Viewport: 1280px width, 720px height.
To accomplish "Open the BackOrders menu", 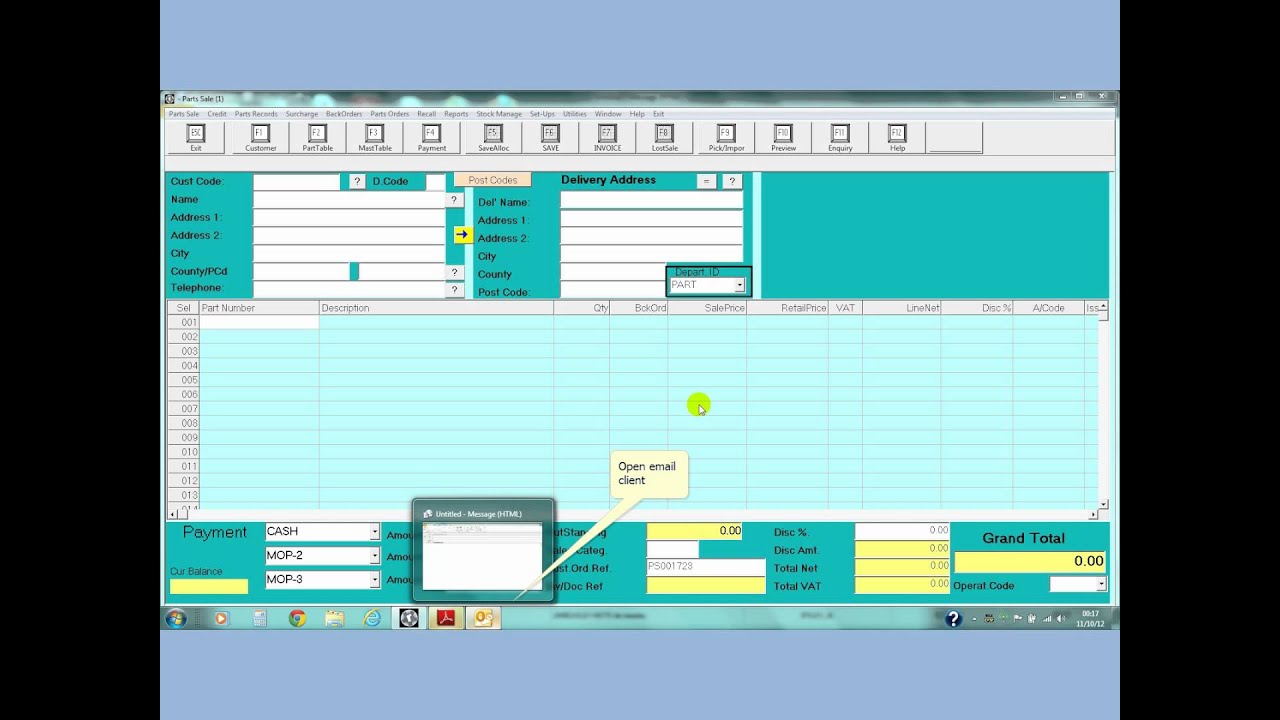I will (x=344, y=114).
